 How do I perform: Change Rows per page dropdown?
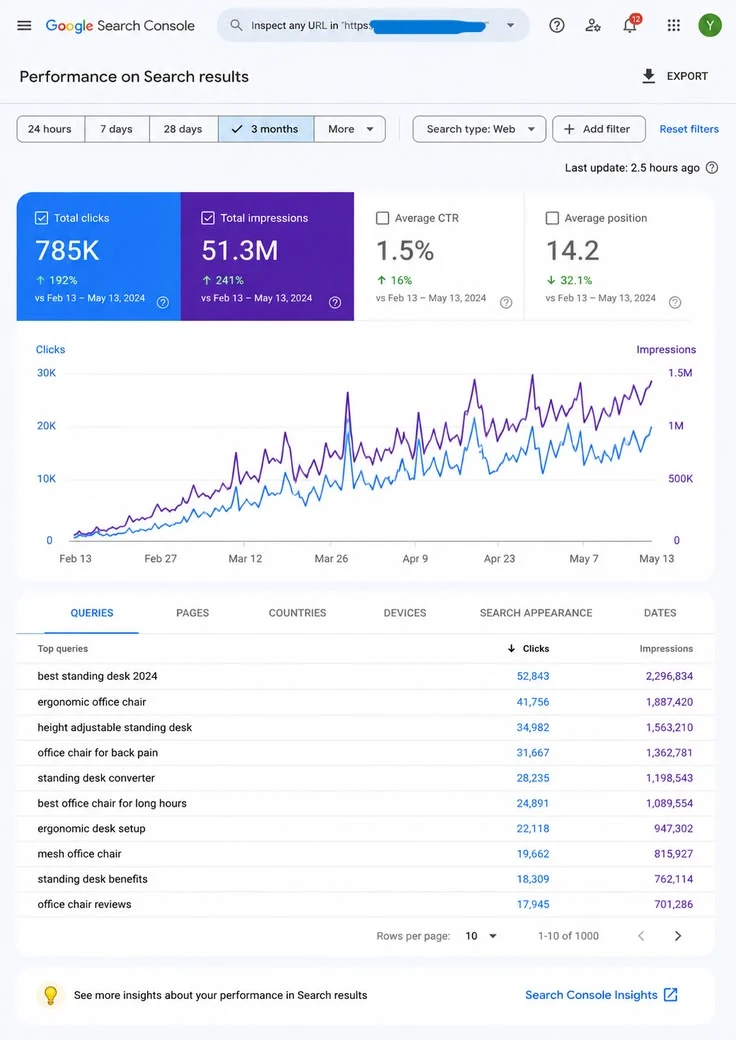pyautogui.click(x=481, y=936)
